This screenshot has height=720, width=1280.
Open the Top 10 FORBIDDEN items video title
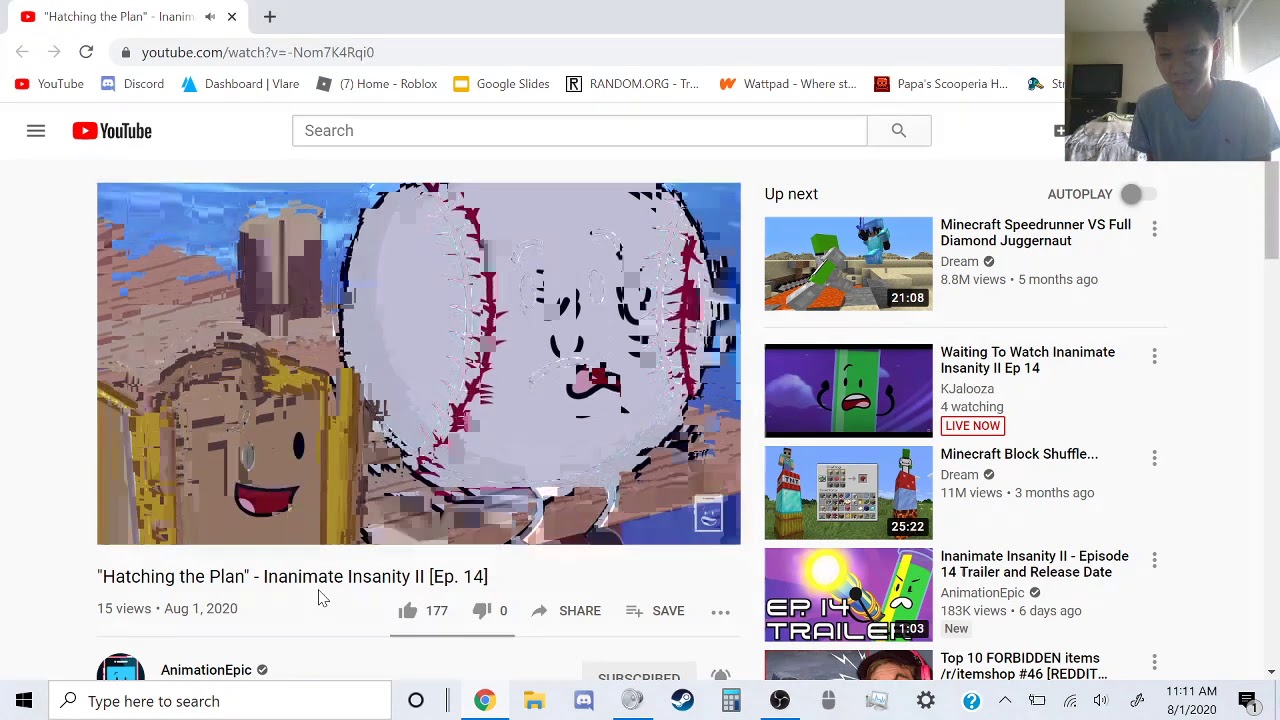click(x=1023, y=666)
